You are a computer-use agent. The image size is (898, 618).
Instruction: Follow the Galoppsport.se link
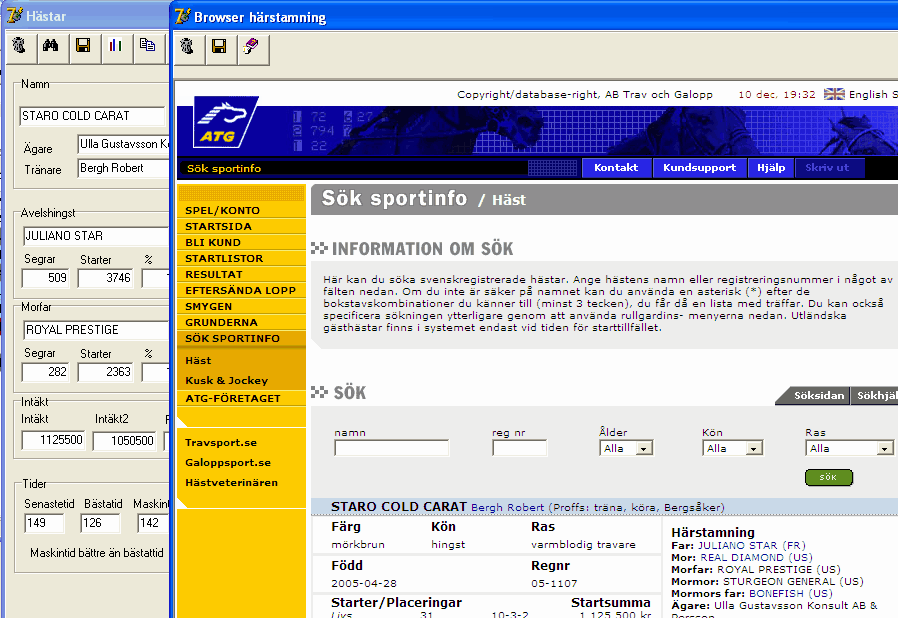(228, 463)
